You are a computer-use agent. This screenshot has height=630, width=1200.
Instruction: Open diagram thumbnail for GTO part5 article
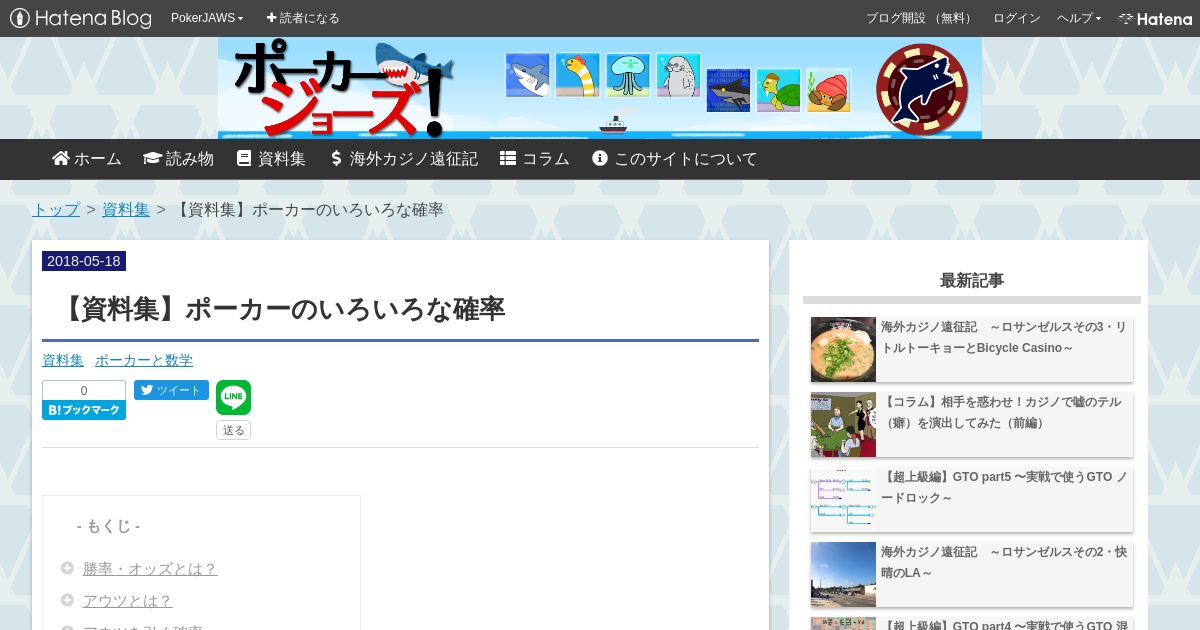[x=843, y=499]
